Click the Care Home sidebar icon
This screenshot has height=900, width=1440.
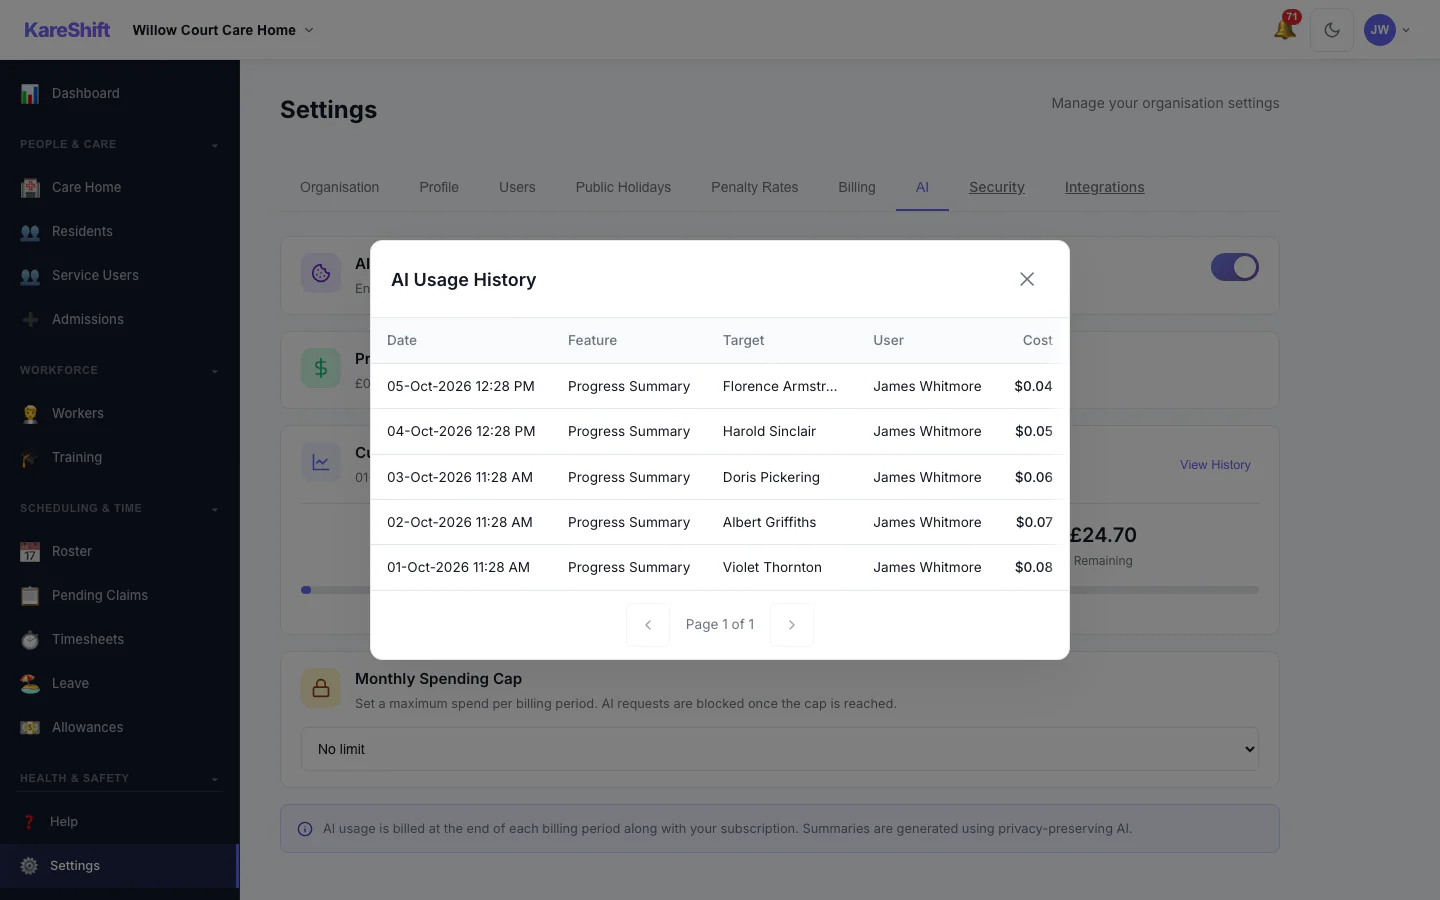pyautogui.click(x=30, y=187)
